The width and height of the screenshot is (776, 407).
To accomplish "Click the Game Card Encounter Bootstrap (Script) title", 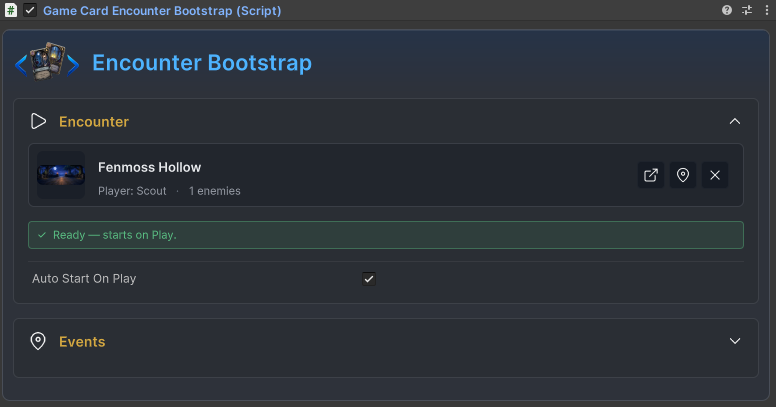I will (162, 11).
